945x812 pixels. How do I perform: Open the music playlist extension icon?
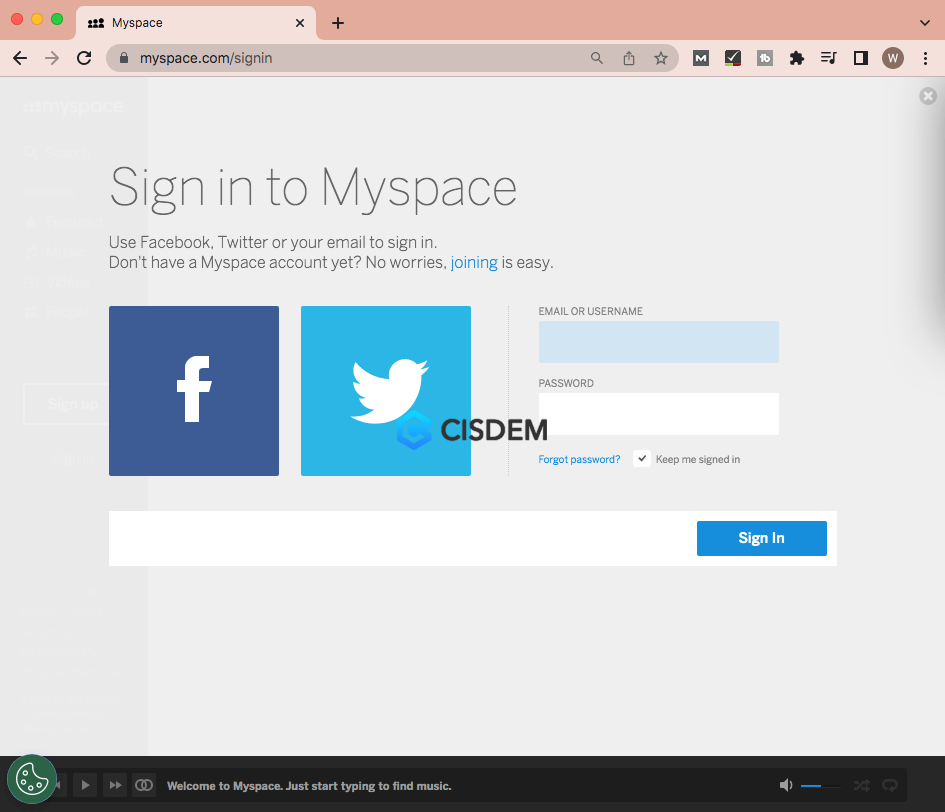tap(828, 58)
